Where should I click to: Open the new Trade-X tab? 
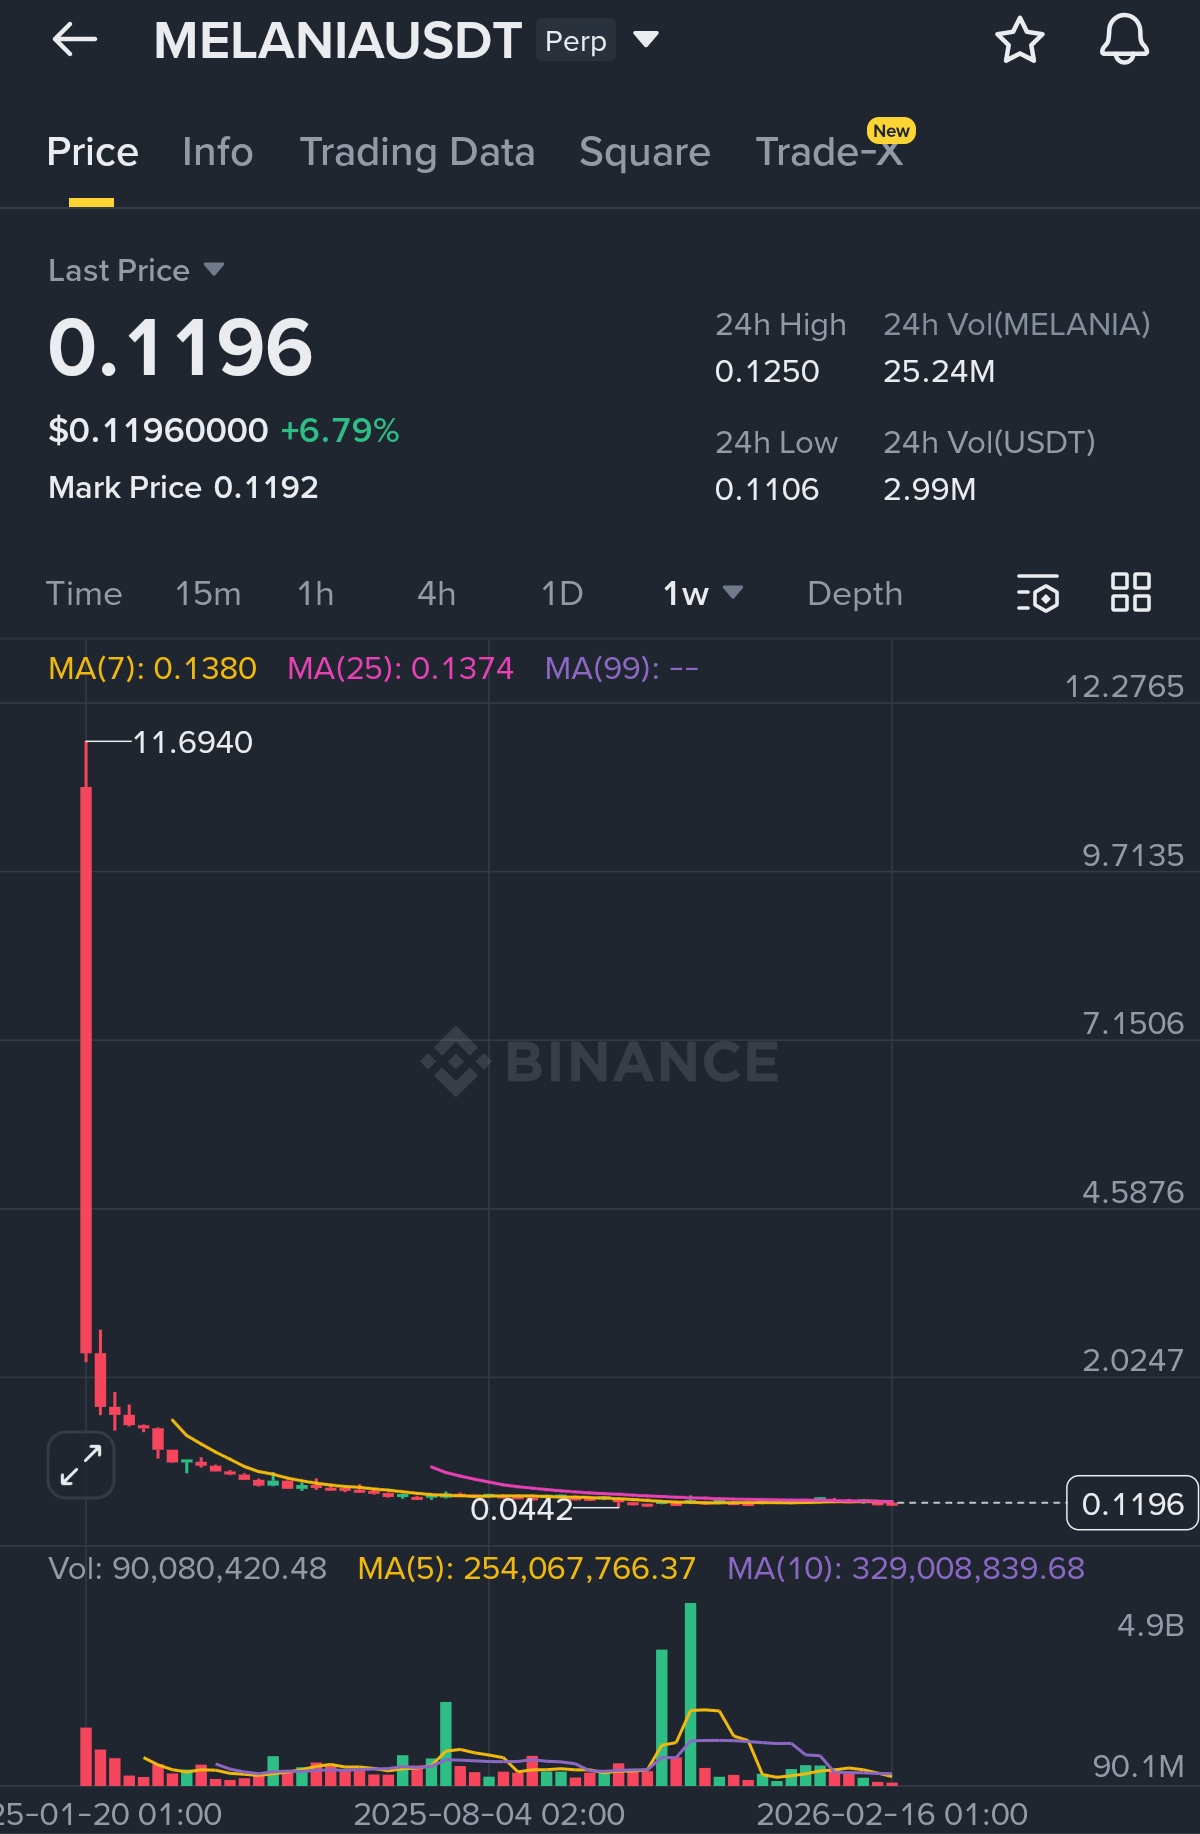click(x=829, y=152)
